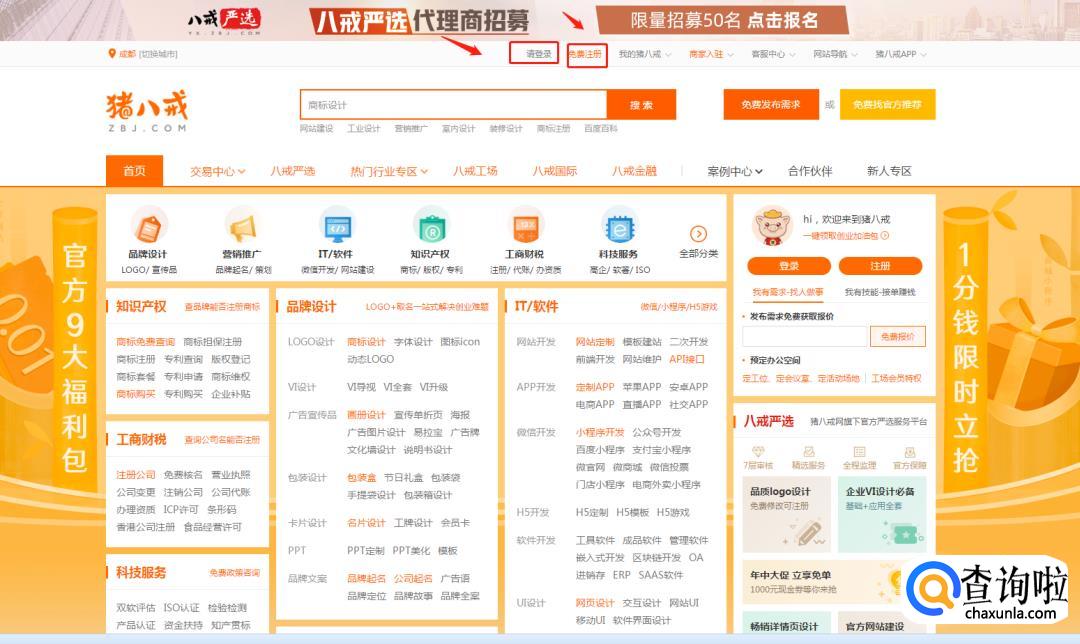This screenshot has width=1080, height=644.
Task: Click the orange 搜索 button
Action: [x=641, y=105]
